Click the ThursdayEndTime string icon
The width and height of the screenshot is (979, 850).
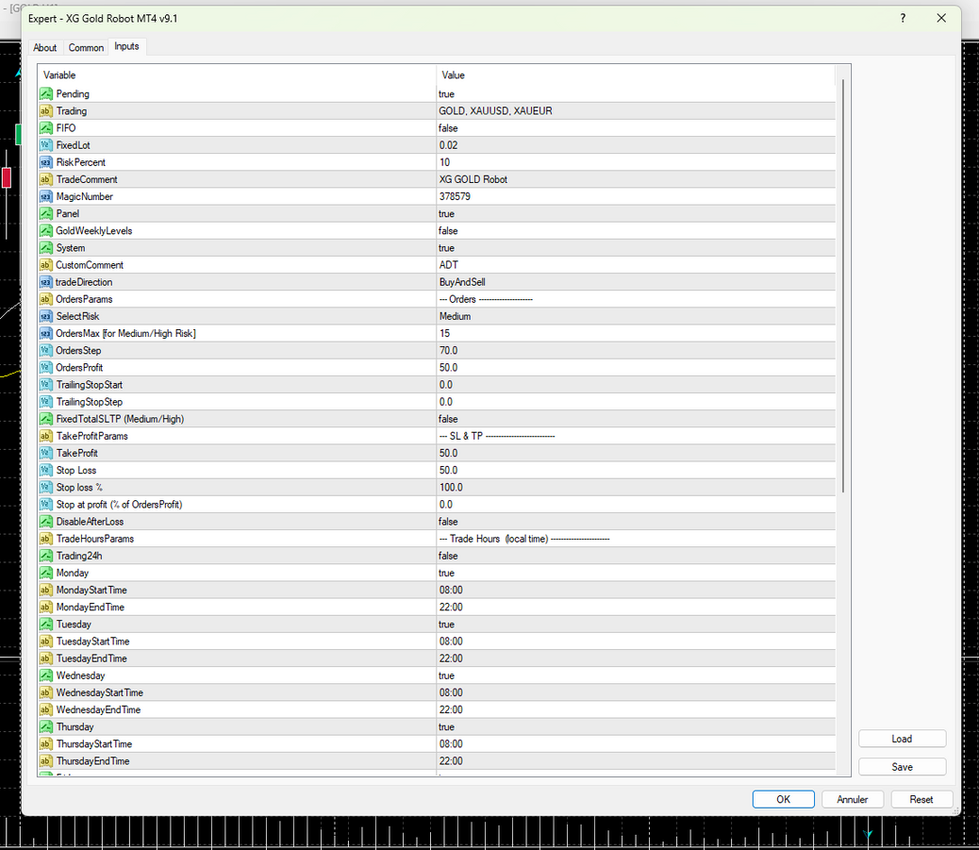46,761
